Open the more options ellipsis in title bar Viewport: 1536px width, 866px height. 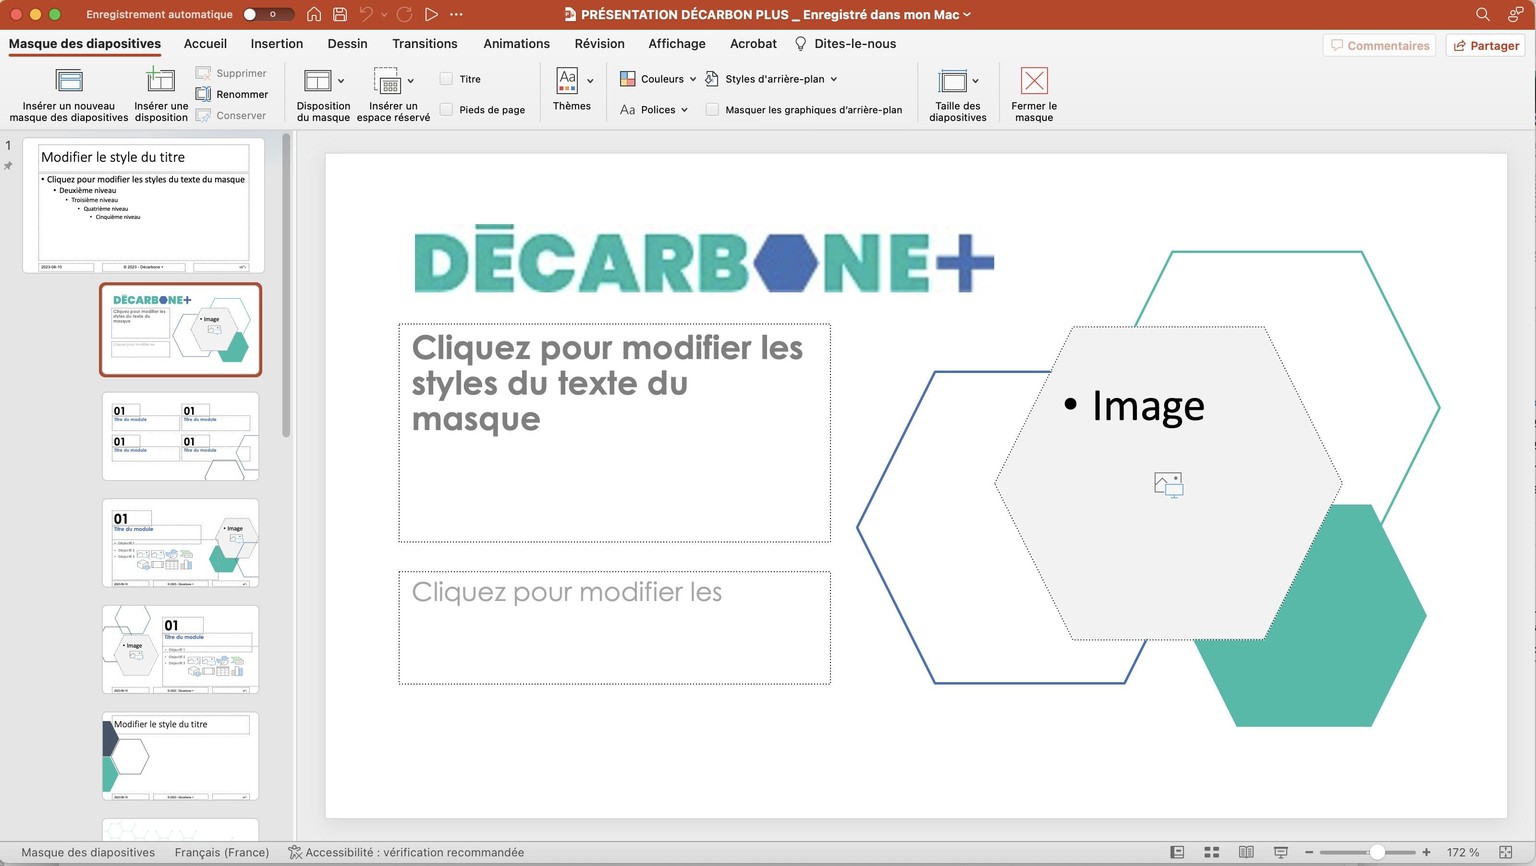[457, 14]
